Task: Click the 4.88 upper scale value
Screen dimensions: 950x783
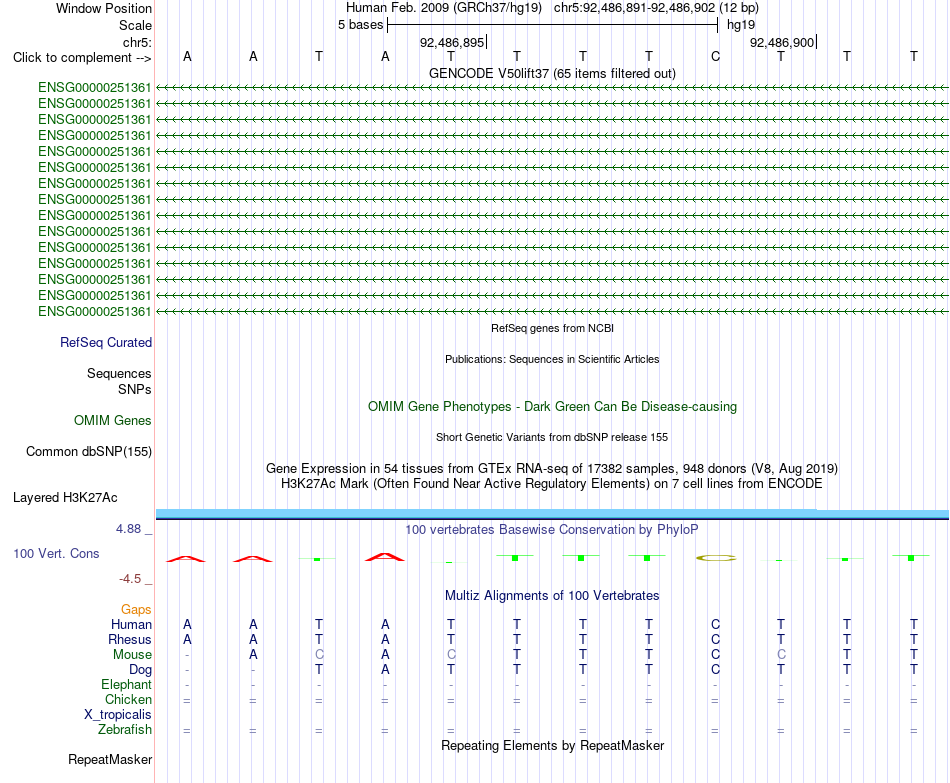Action: 128,528
